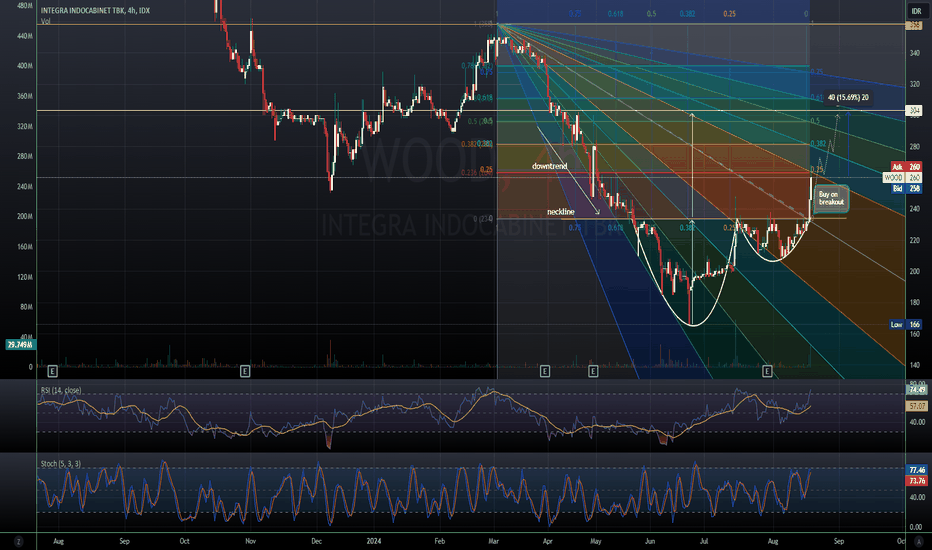Click the INTEGRA INDOCABINET TBK, 4h, IDX title

click(x=95, y=11)
